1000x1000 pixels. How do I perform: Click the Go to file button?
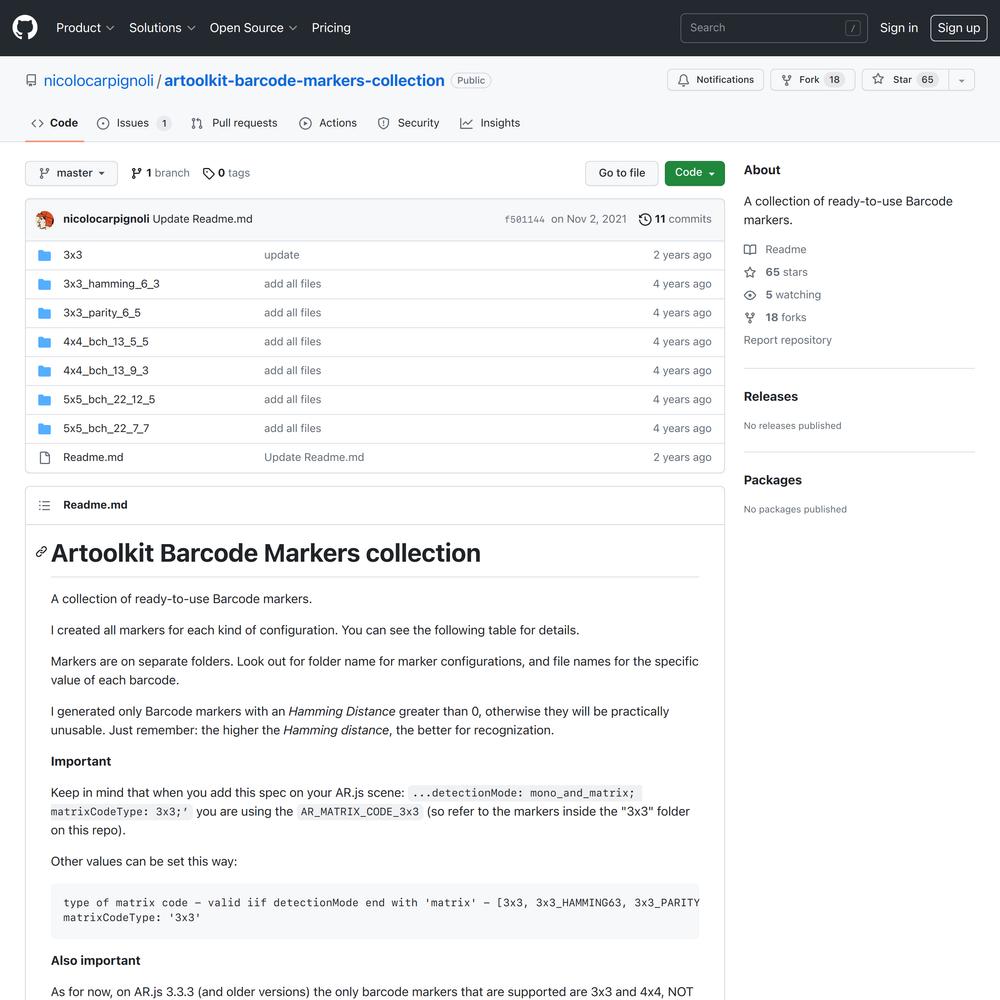click(x=621, y=173)
